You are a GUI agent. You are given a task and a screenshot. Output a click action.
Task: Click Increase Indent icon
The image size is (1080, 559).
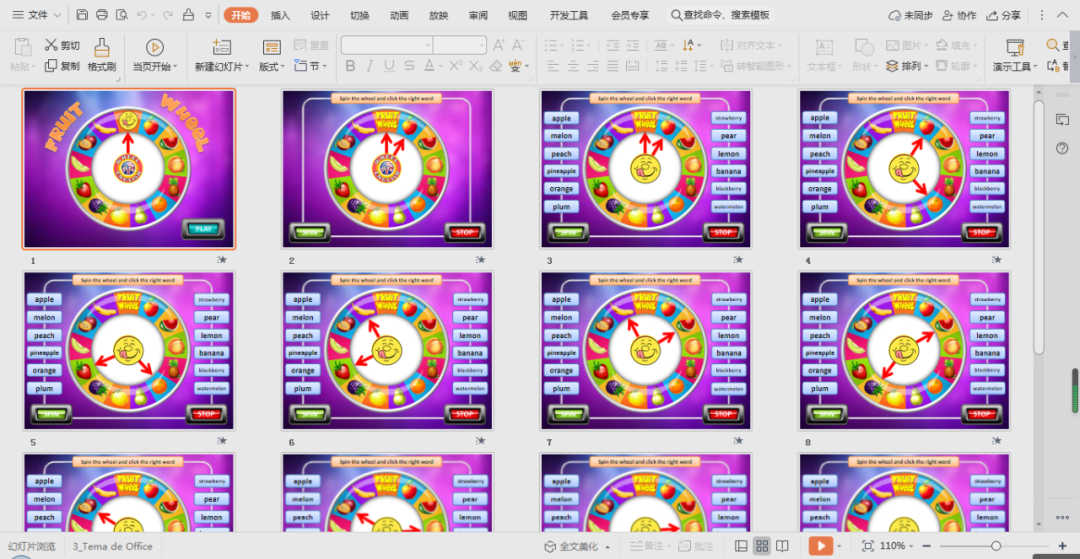[632, 45]
